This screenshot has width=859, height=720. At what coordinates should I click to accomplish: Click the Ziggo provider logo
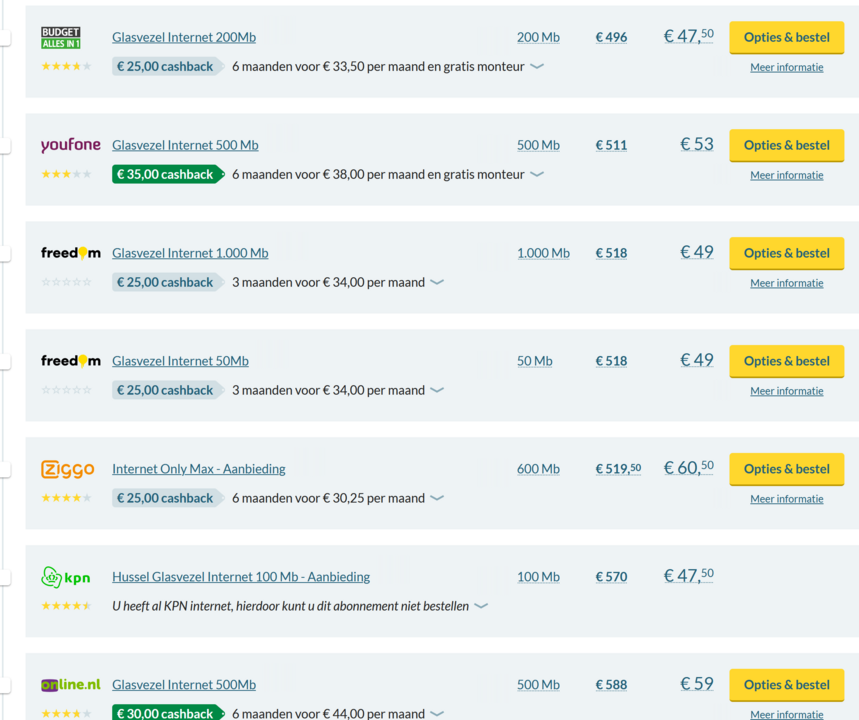[68, 469]
